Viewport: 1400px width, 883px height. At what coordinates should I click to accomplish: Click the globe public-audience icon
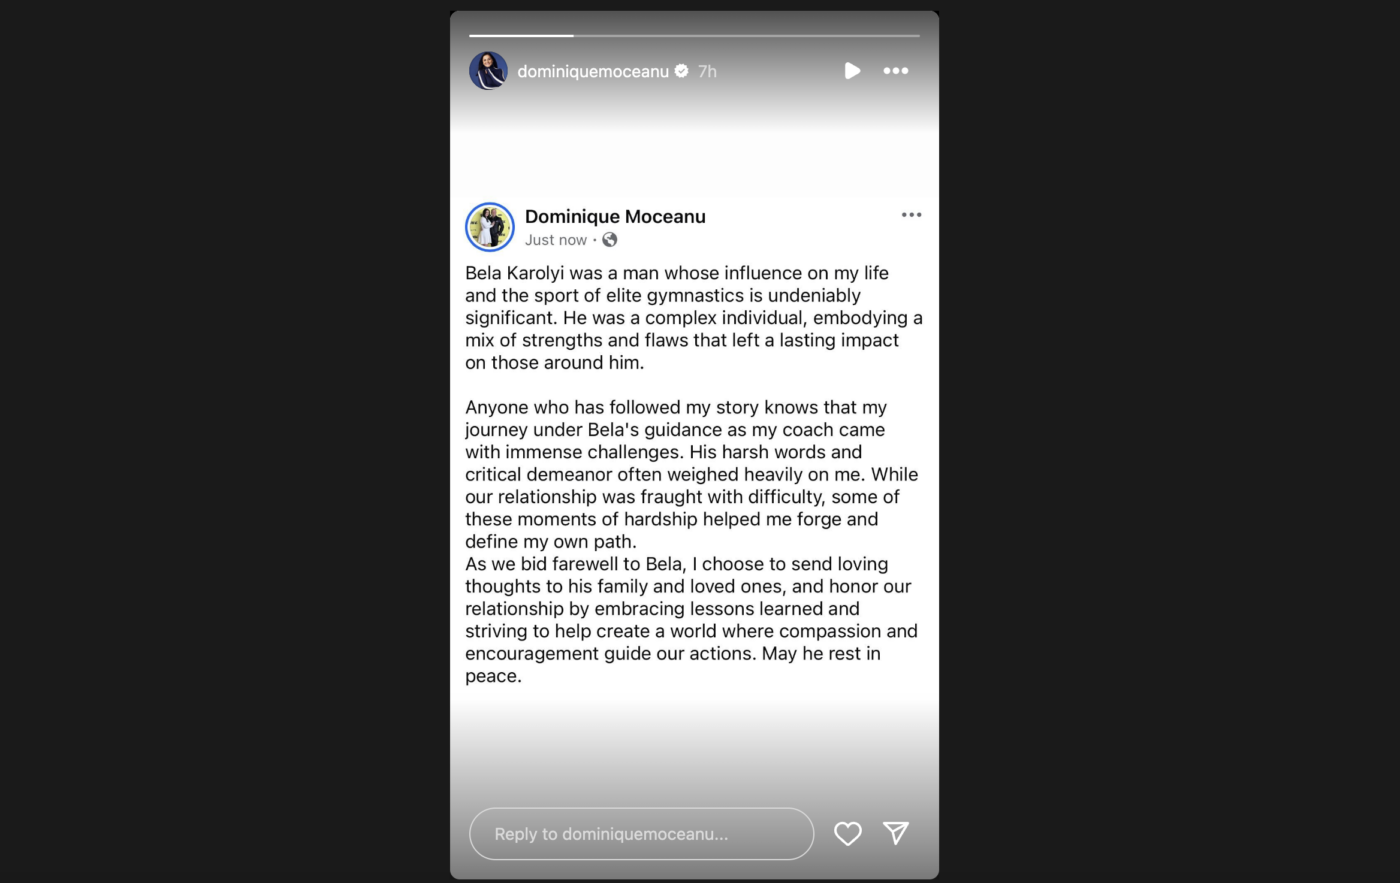[610, 240]
